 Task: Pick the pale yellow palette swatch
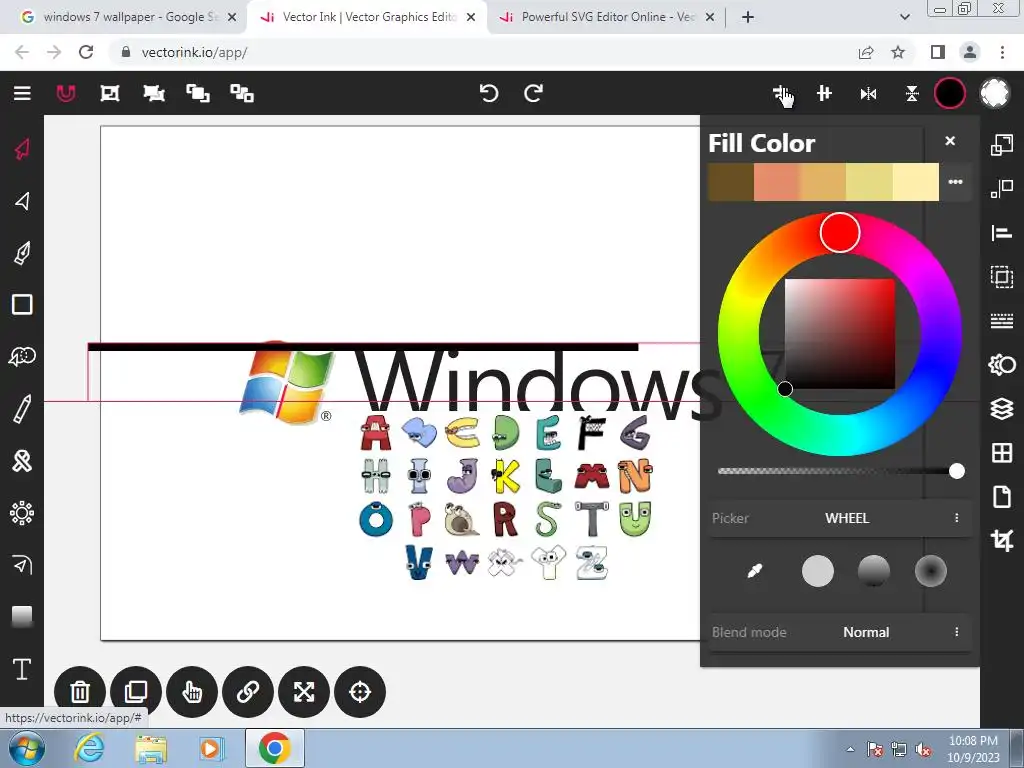pos(916,182)
